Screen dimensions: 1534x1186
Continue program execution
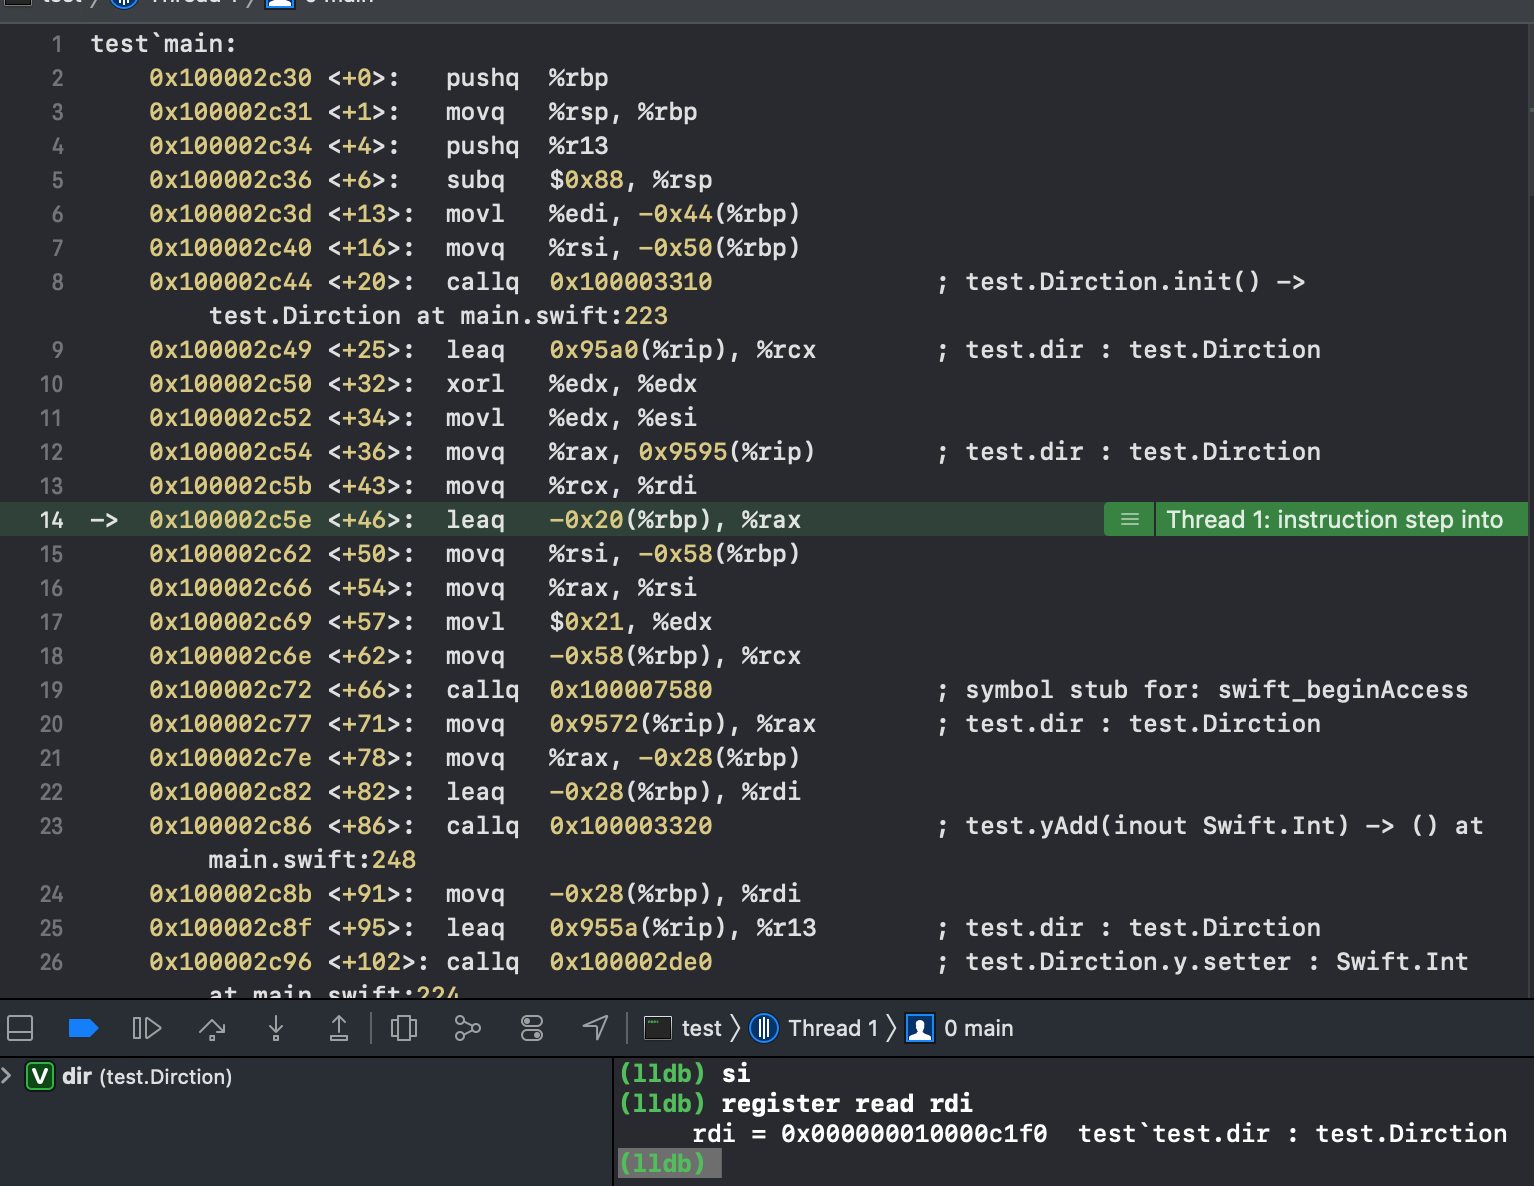147,1028
